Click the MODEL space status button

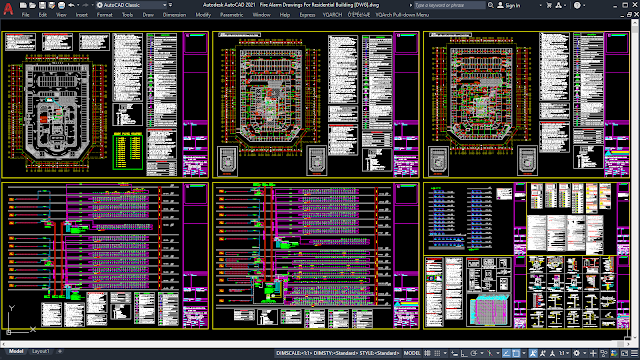(x=412, y=353)
